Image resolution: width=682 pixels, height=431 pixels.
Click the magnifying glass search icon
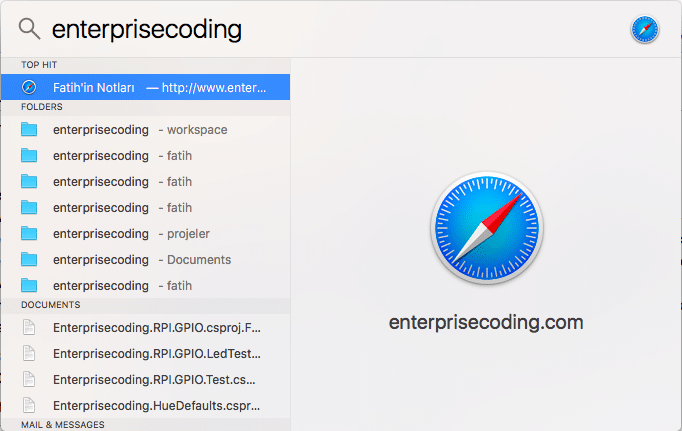click(x=30, y=29)
